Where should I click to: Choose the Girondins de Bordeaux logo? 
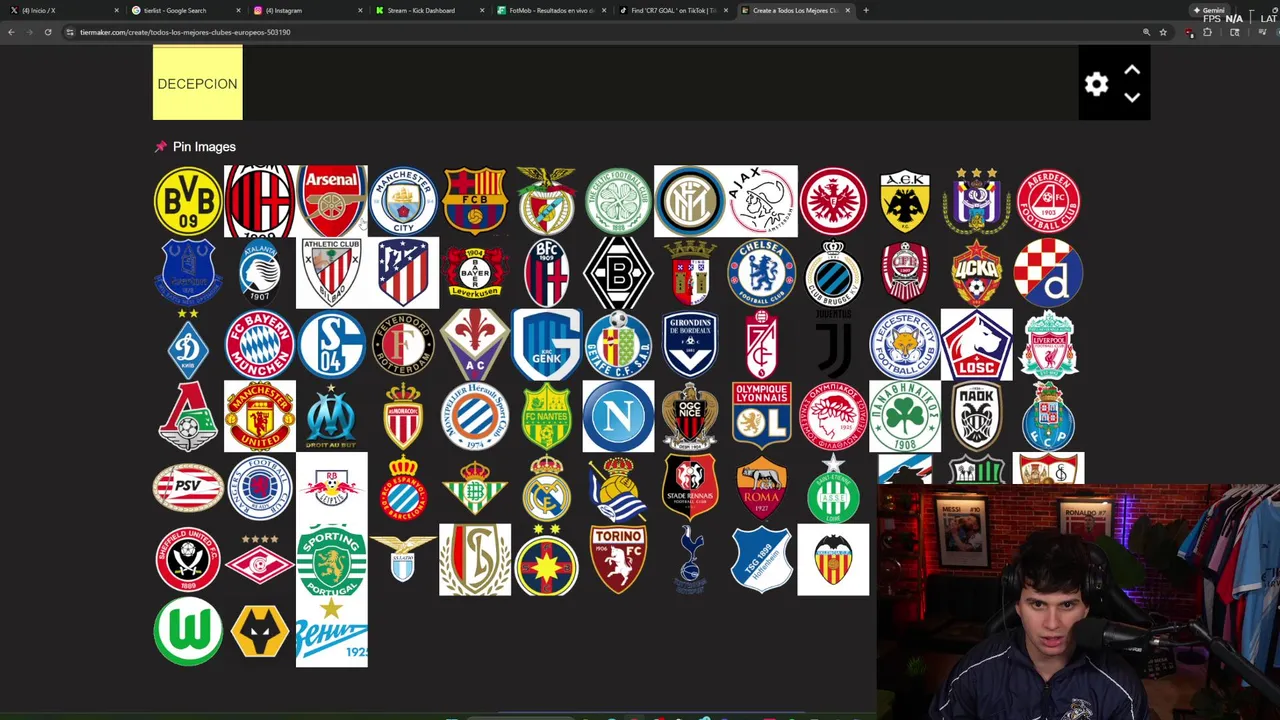690,344
